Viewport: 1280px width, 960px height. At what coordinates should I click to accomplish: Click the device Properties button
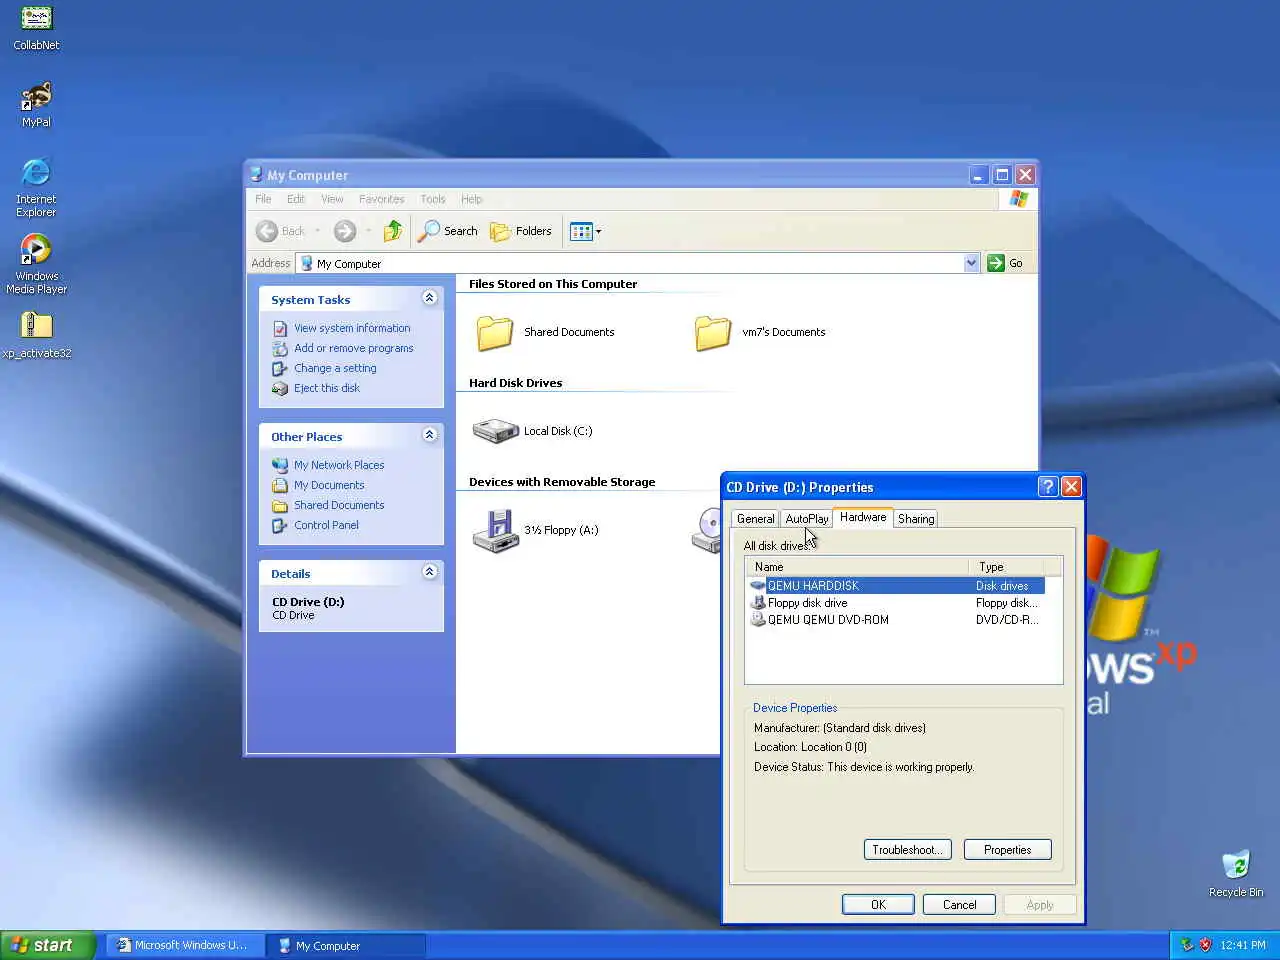[x=1007, y=850]
